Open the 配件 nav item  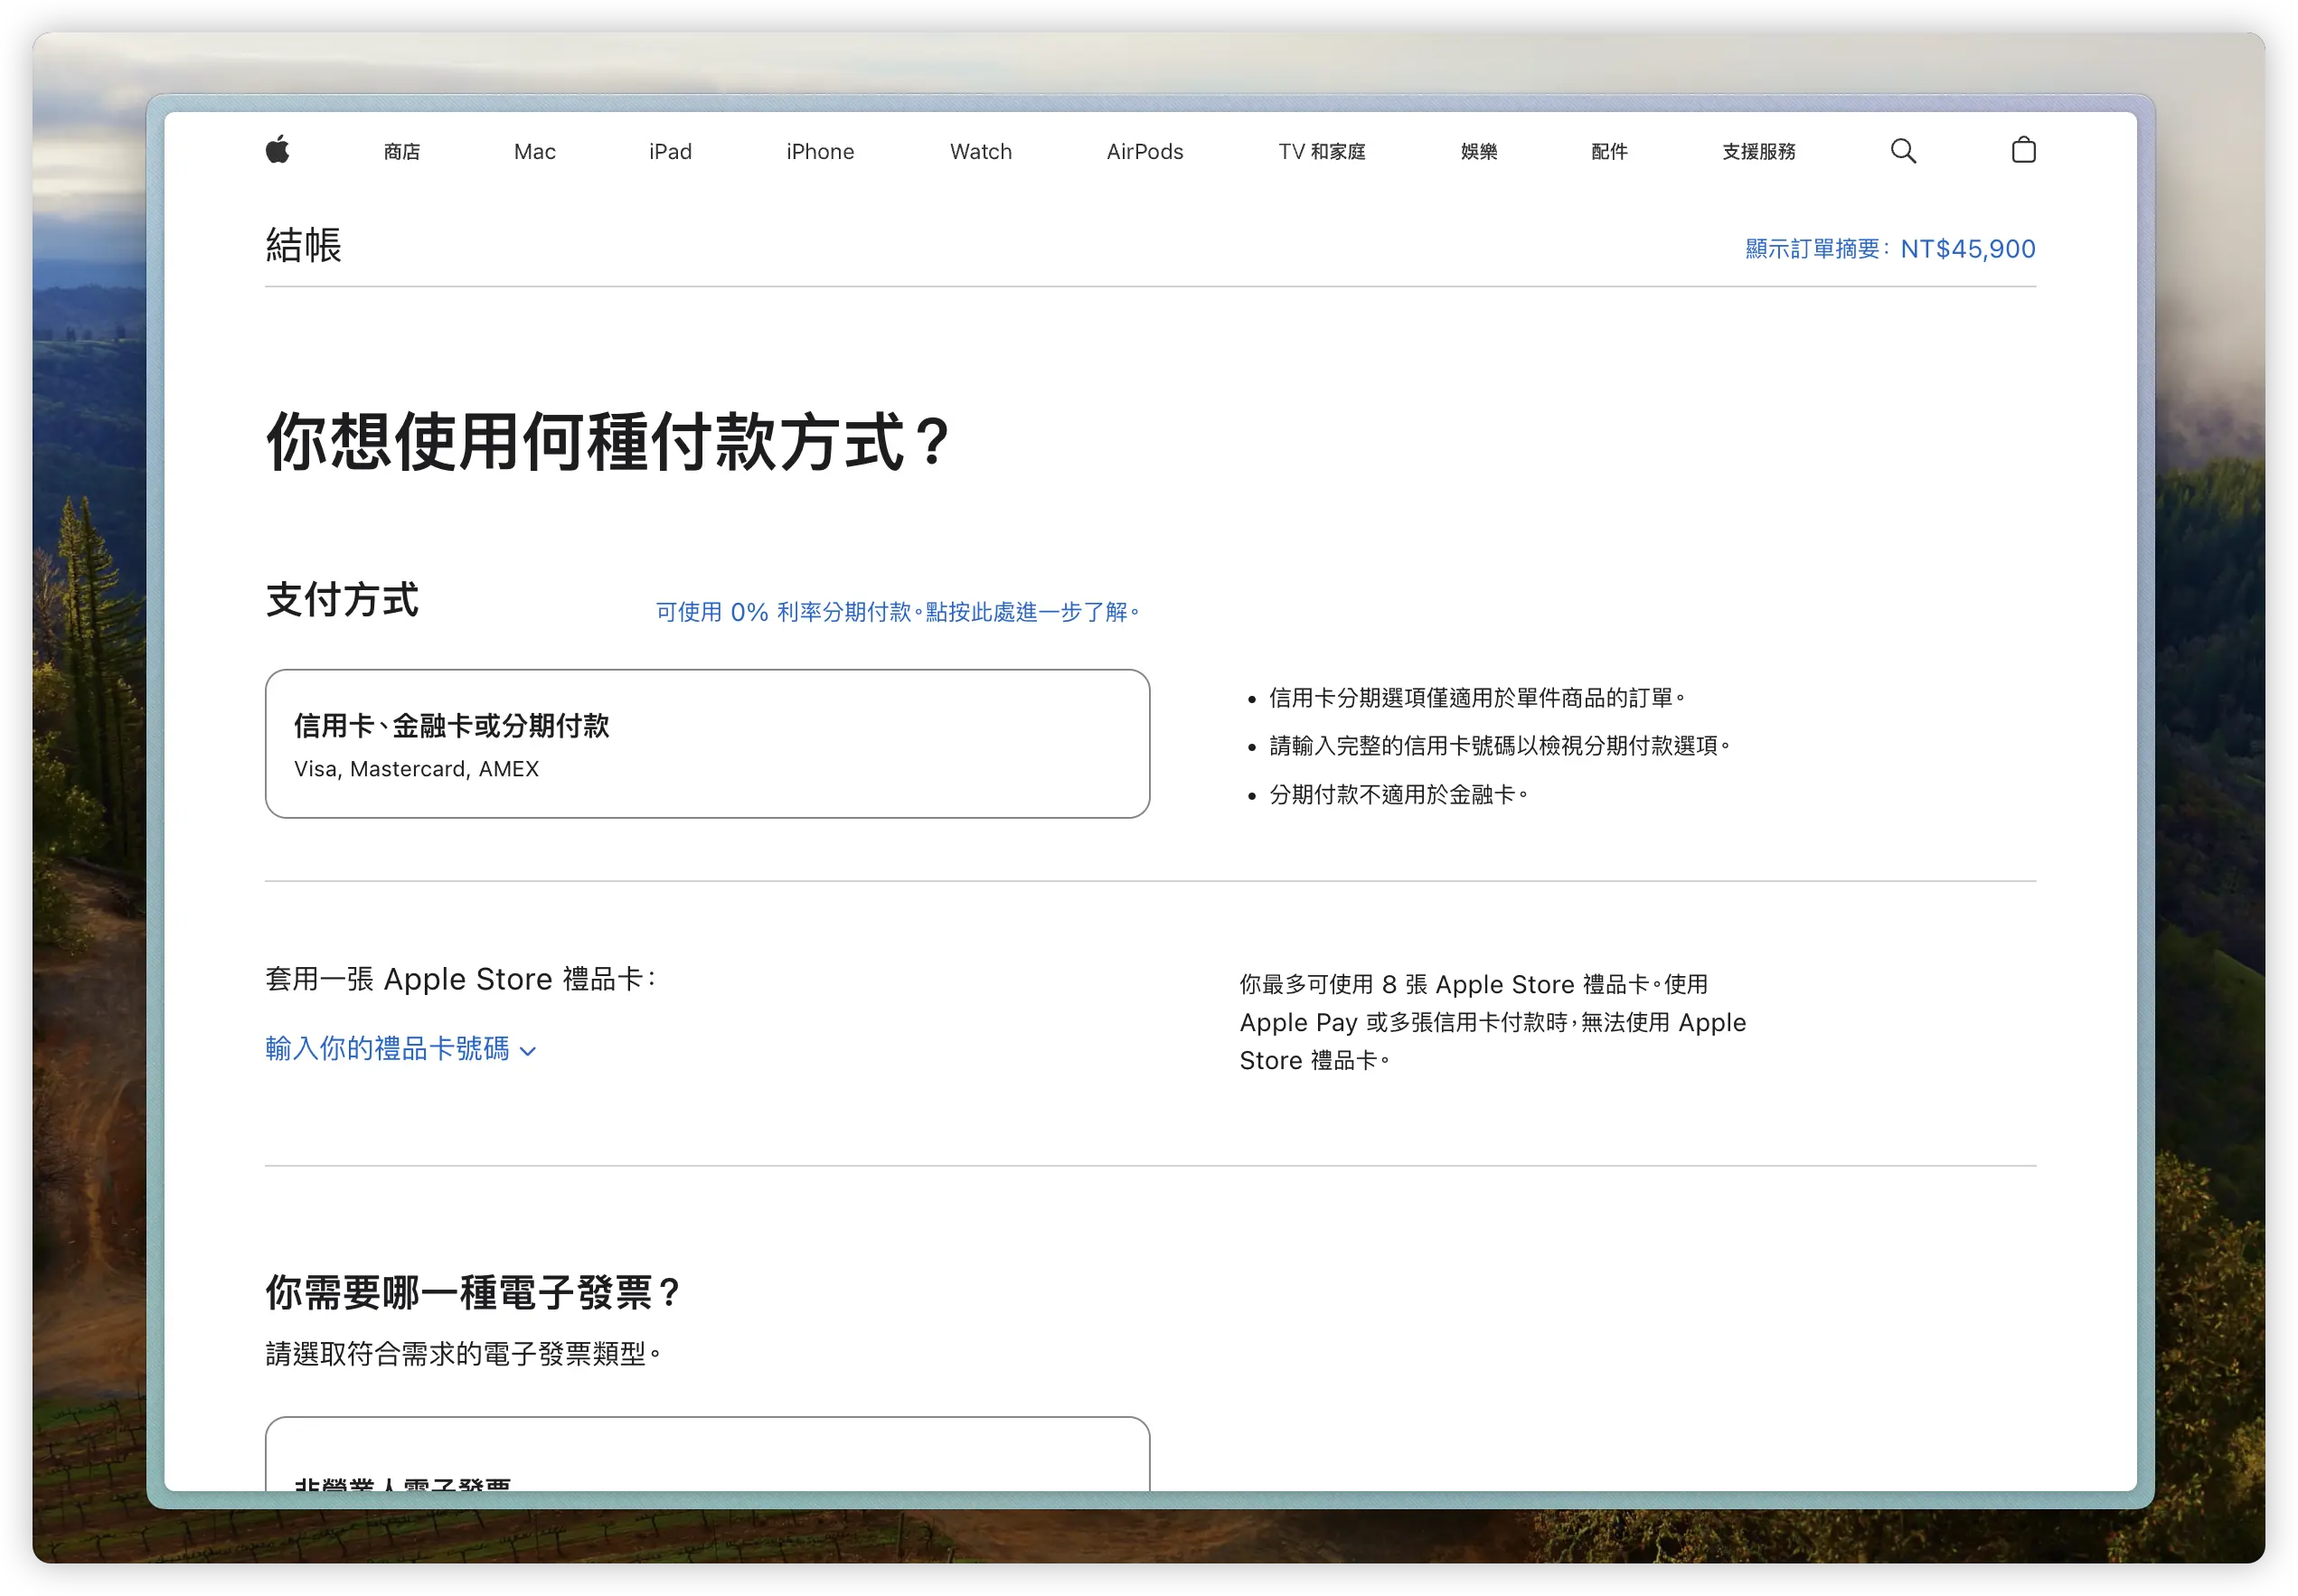tap(1608, 151)
